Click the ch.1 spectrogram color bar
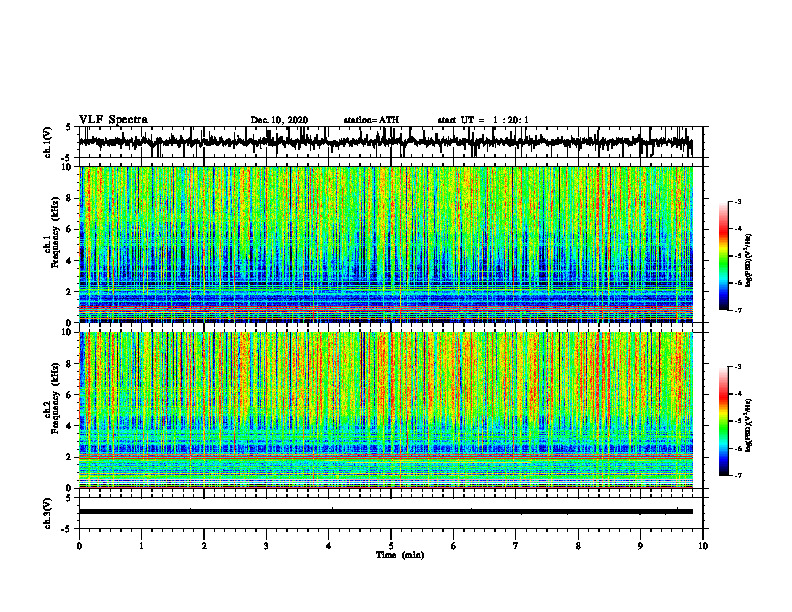This screenshot has height=612, width=792. 723,256
